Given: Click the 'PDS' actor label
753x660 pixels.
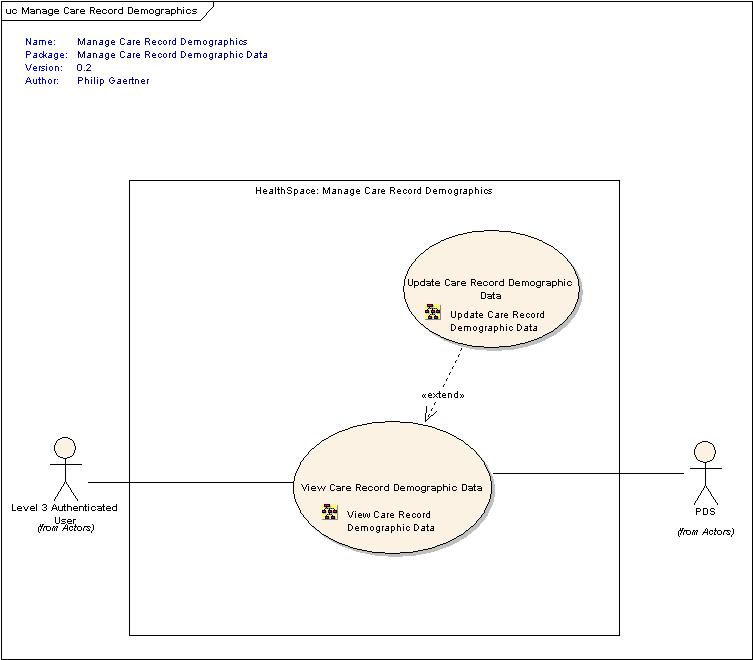Looking at the screenshot, I should (705, 512).
